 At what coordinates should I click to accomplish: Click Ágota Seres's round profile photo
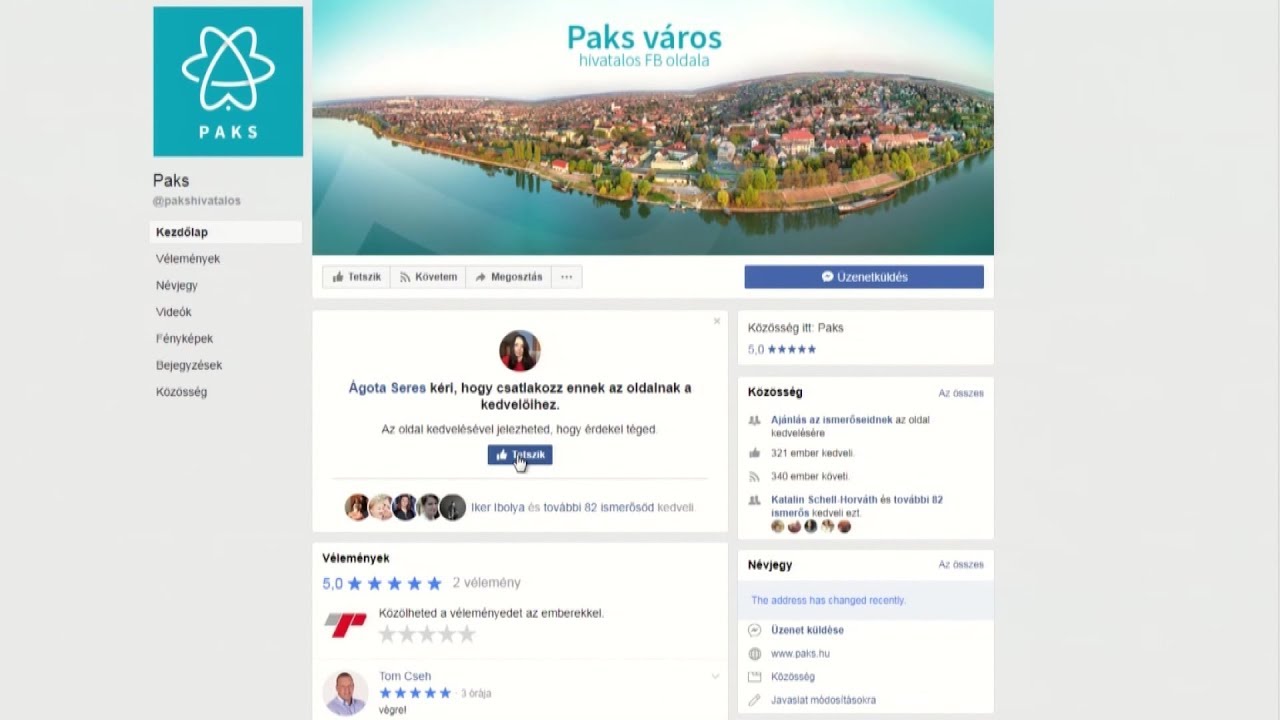(x=519, y=351)
